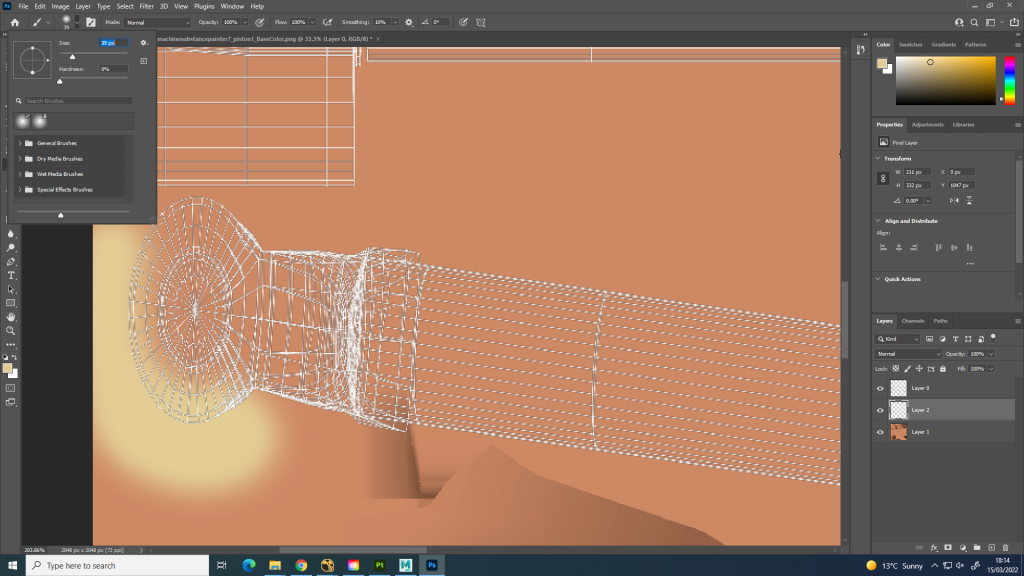This screenshot has width=1024, height=576.
Task: Open the Layer menu
Action: [x=83, y=7]
